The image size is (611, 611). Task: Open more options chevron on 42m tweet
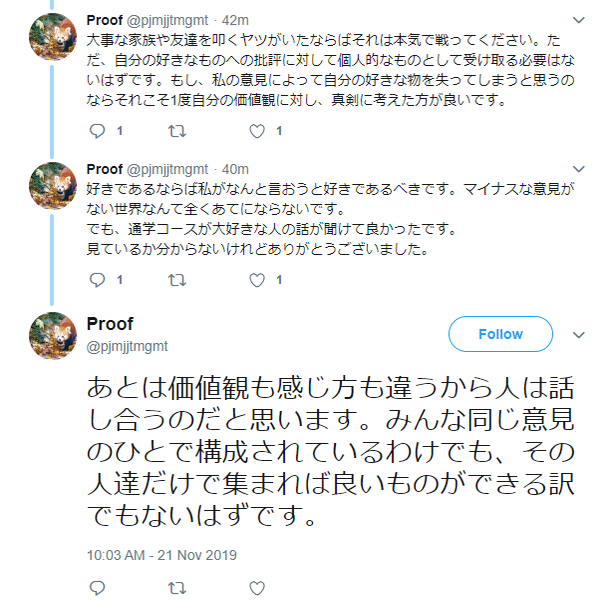(578, 19)
